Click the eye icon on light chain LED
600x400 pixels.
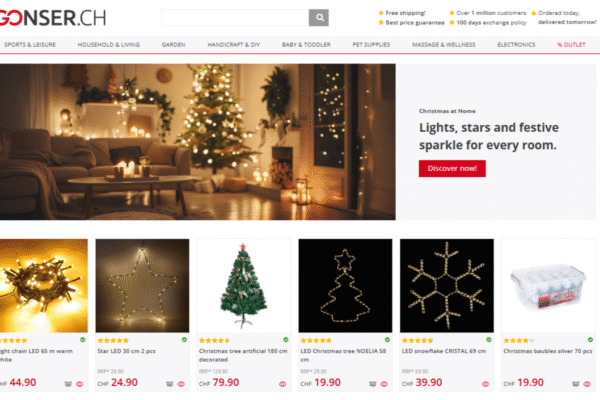[x=80, y=384]
